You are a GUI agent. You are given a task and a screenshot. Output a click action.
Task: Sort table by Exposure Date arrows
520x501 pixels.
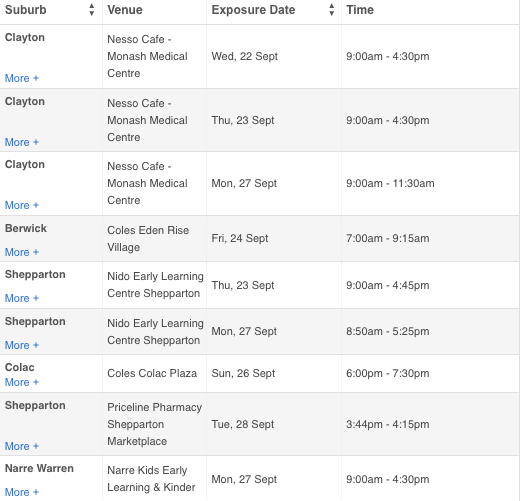coord(331,10)
